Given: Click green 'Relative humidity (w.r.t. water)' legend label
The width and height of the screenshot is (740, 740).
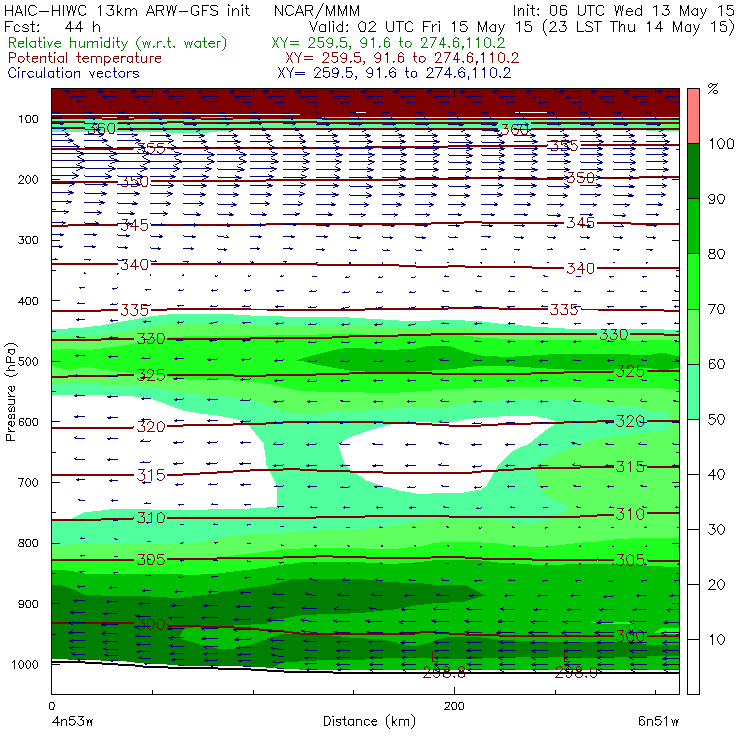Looking at the screenshot, I should pos(118,43).
